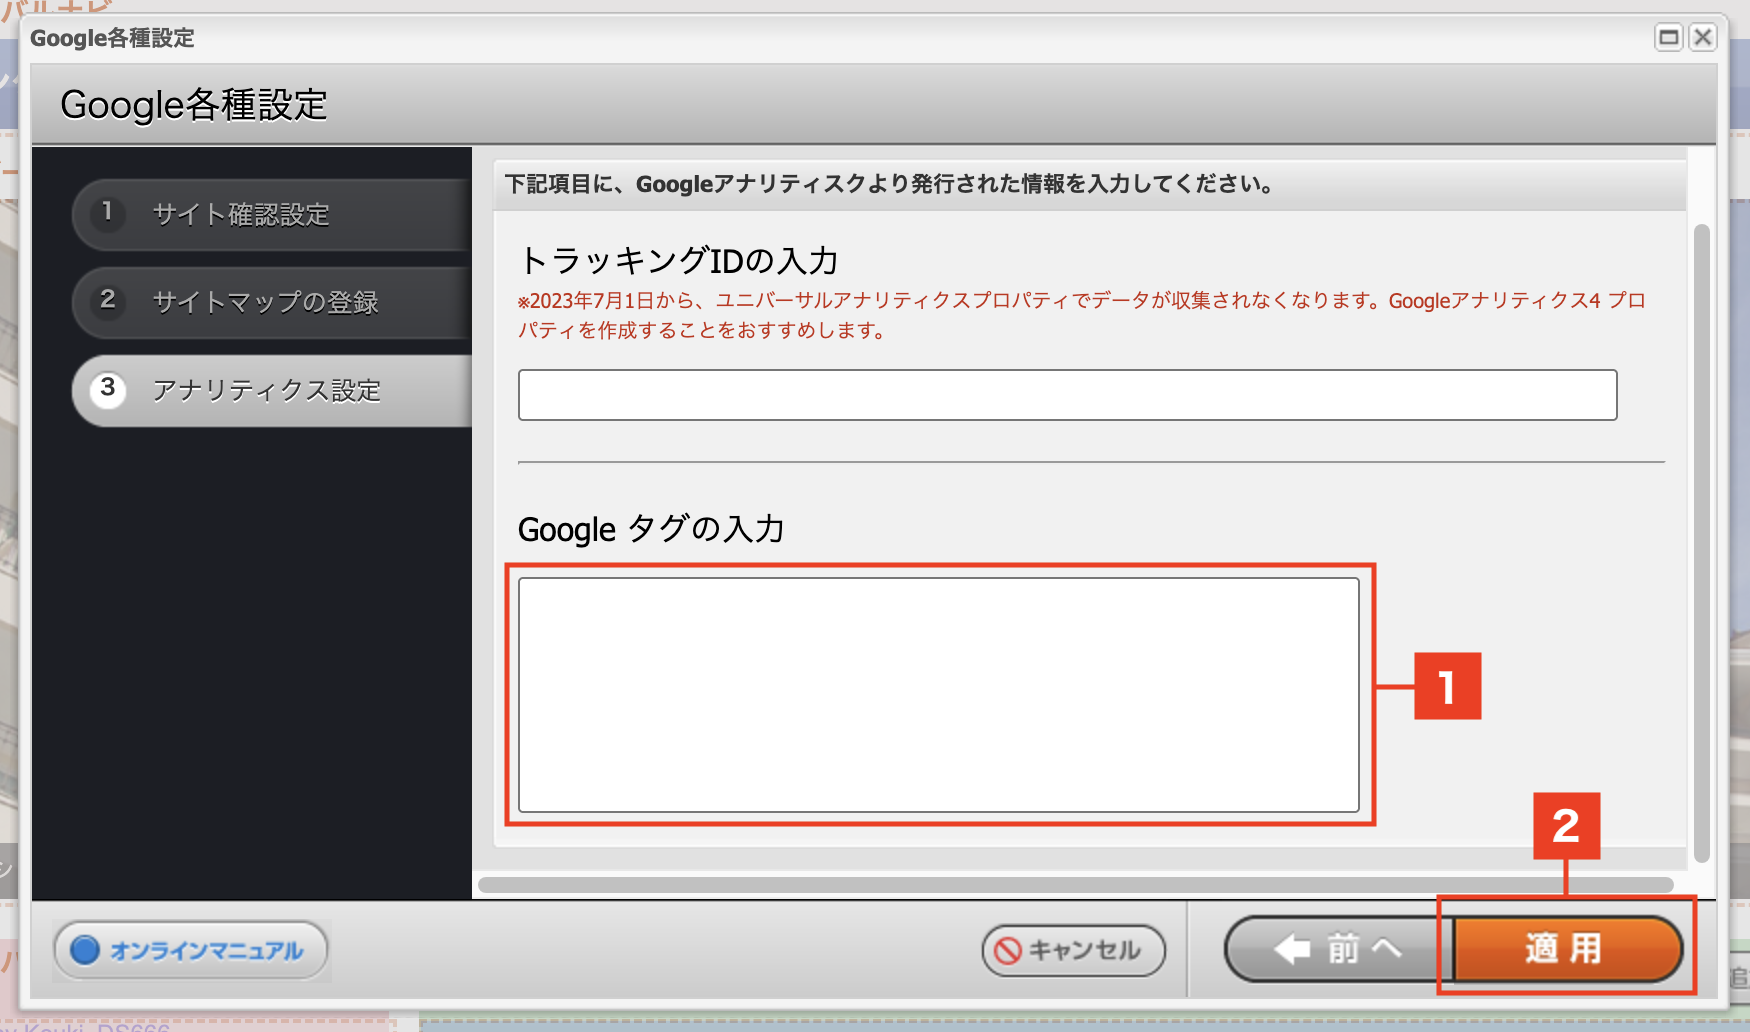Click the step 1 number circle
Image resolution: width=1750 pixels, height=1032 pixels.
107,212
